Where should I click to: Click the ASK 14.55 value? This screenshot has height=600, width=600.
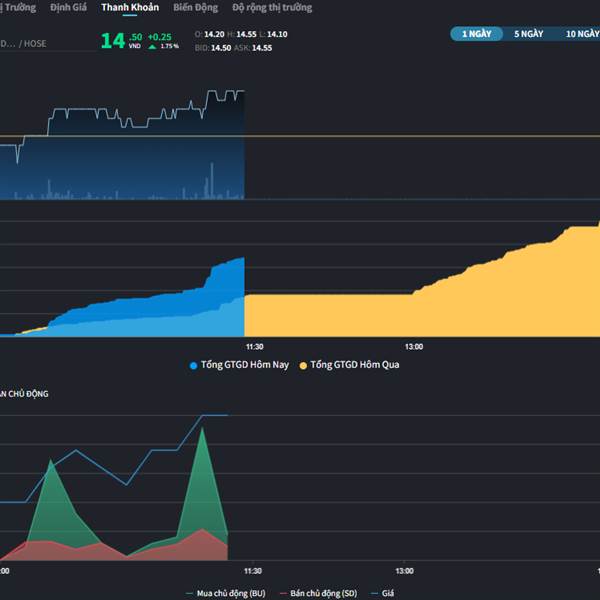coord(262,48)
